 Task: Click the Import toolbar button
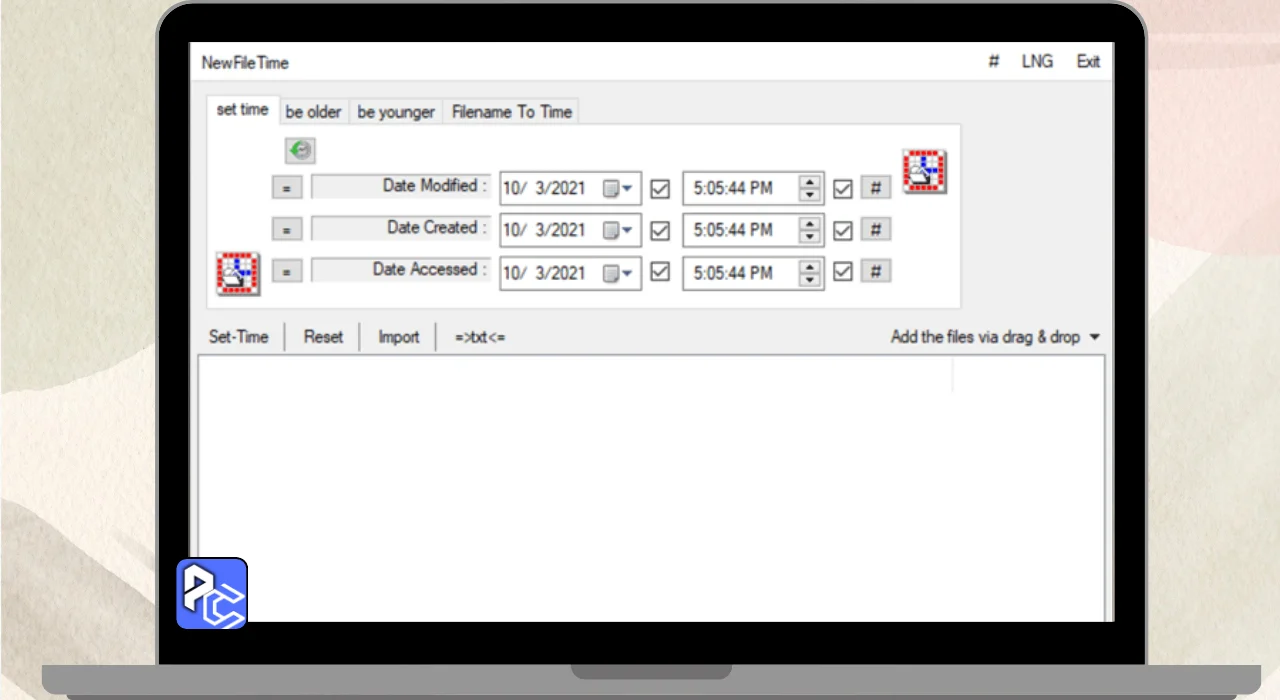point(398,337)
